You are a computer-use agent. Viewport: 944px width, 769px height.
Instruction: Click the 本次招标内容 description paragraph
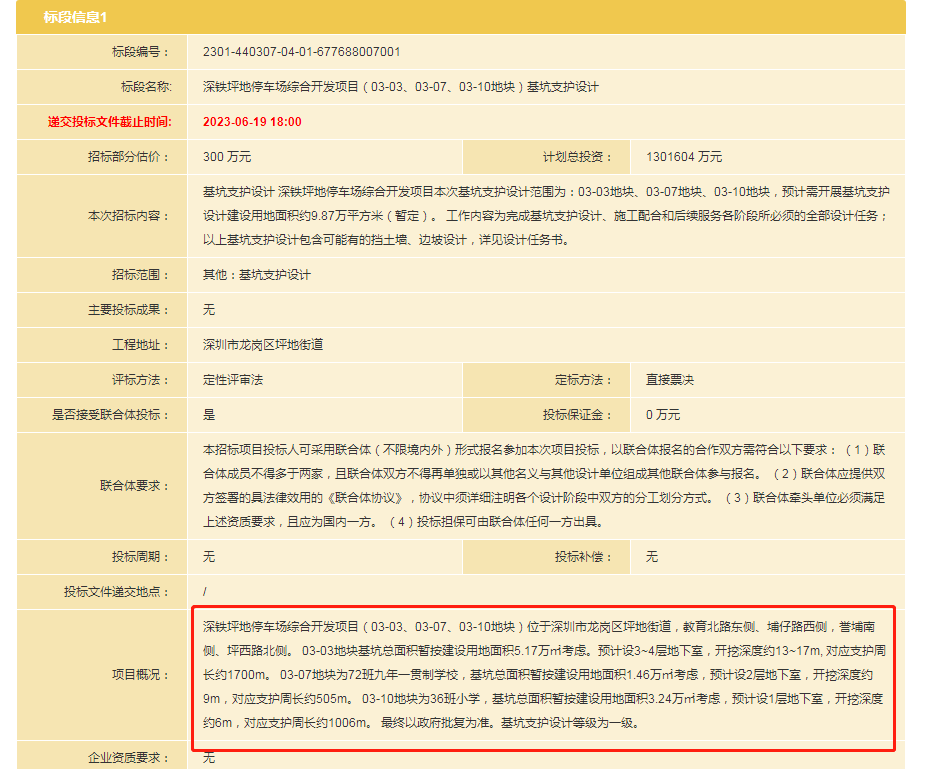(545, 216)
